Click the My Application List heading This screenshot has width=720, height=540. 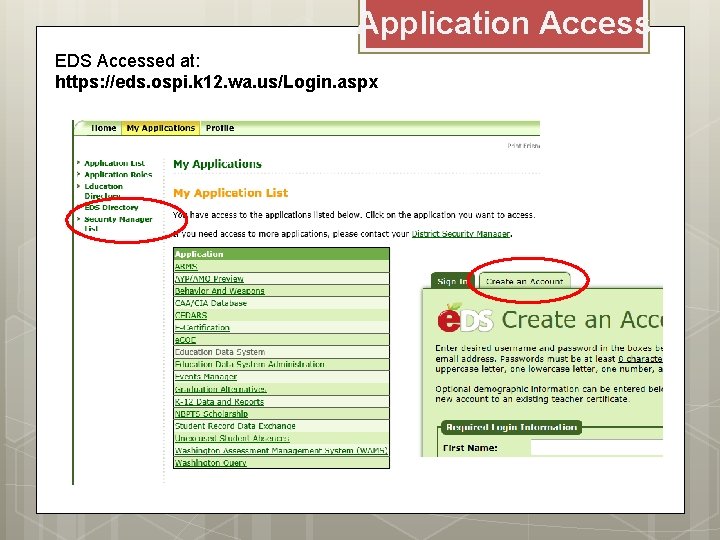pos(231,193)
